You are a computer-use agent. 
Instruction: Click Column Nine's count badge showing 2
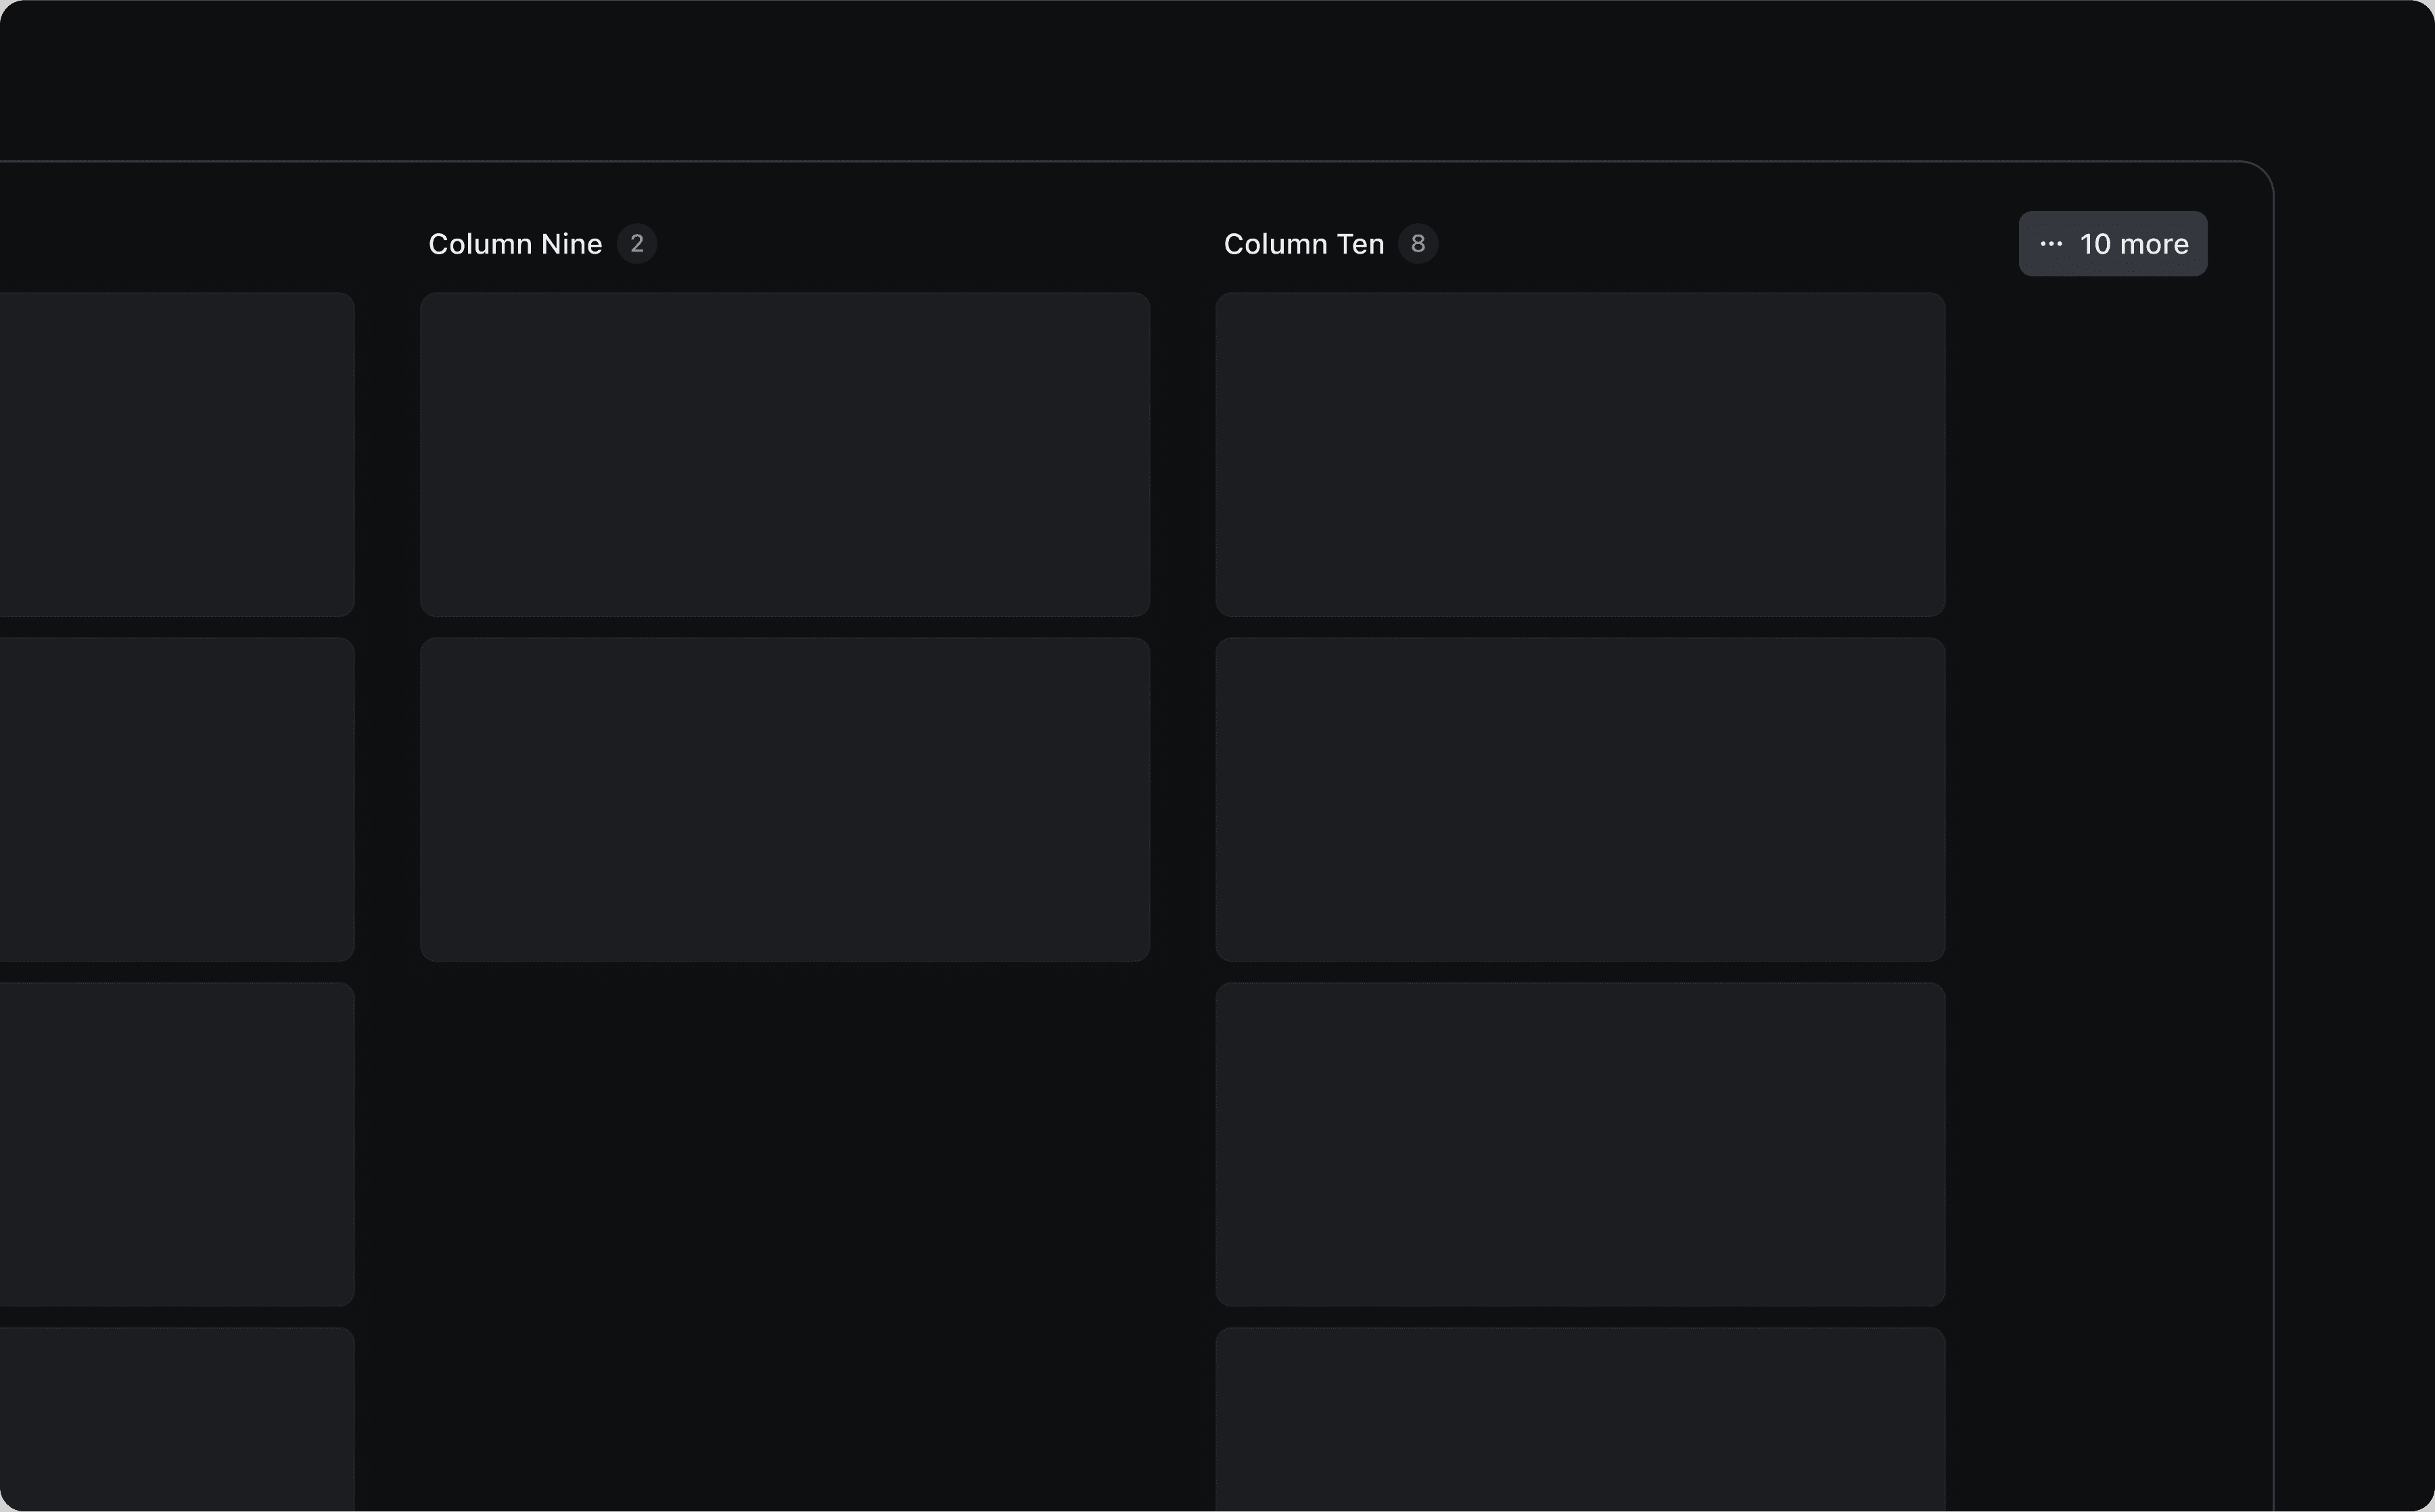click(x=636, y=244)
